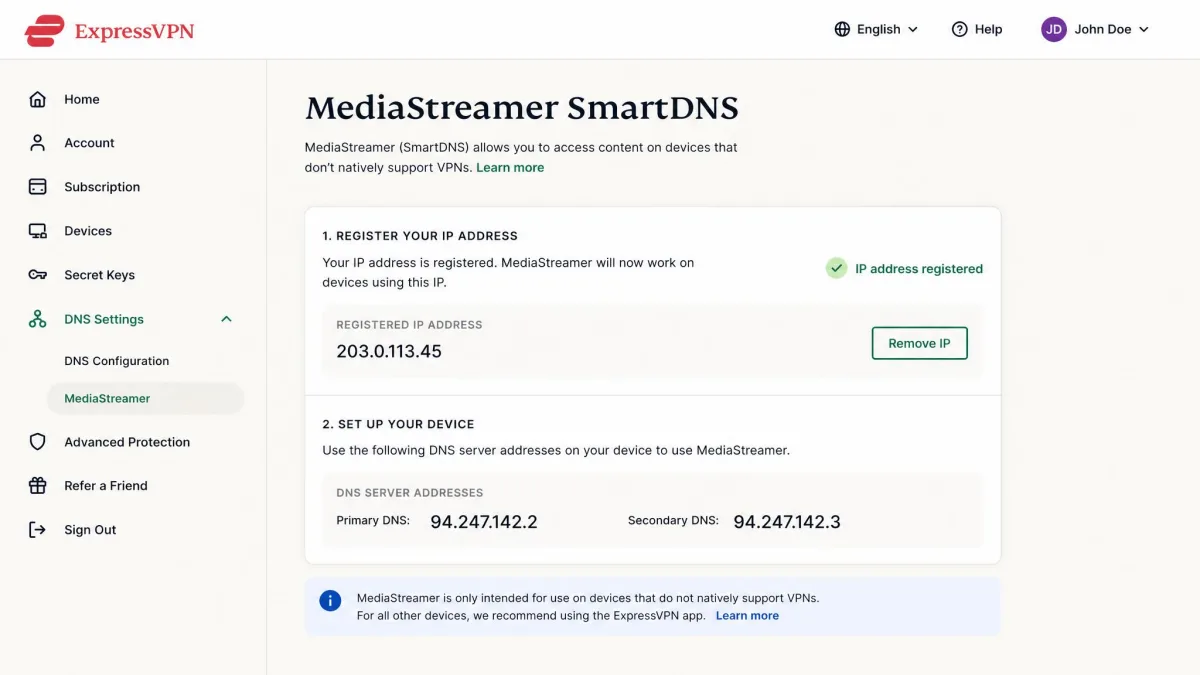This screenshot has width=1200, height=675.
Task: Click the green IP registered checkmark icon
Action: (x=836, y=268)
